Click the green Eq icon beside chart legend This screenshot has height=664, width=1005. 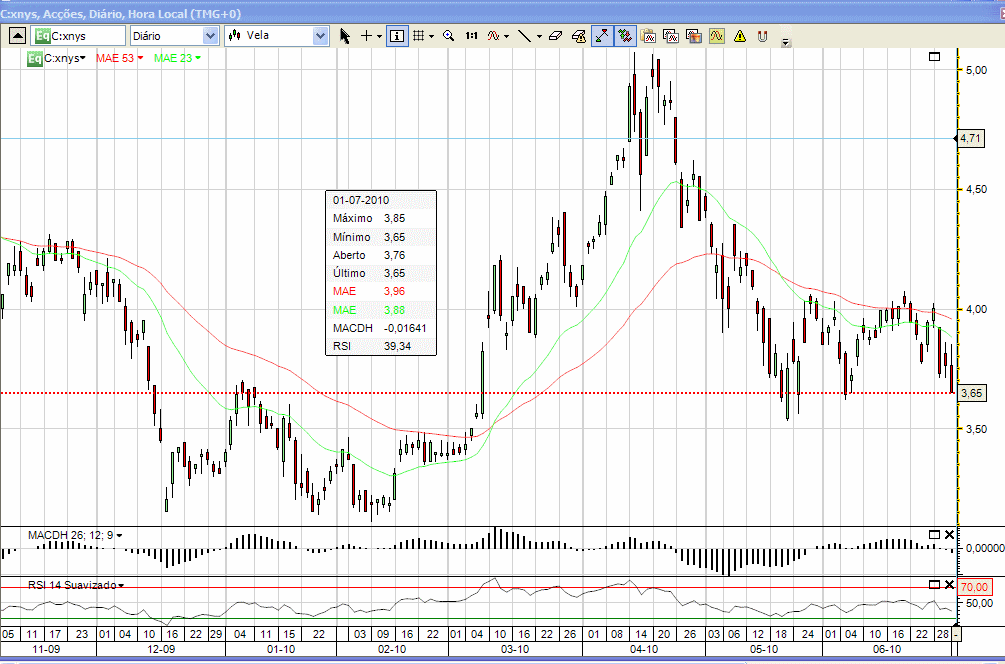tap(35, 58)
